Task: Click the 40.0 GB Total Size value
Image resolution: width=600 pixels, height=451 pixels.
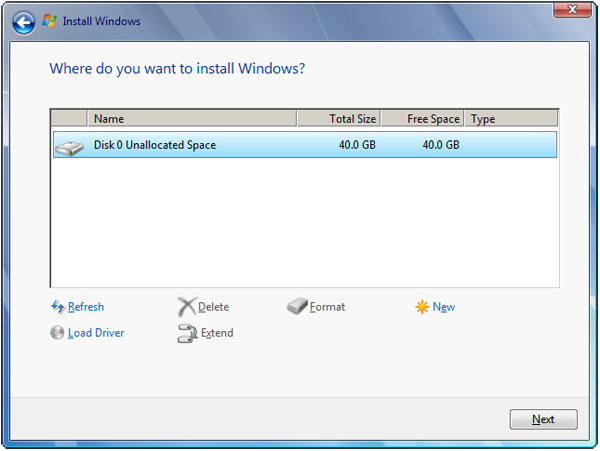Action: pyautogui.click(x=357, y=145)
